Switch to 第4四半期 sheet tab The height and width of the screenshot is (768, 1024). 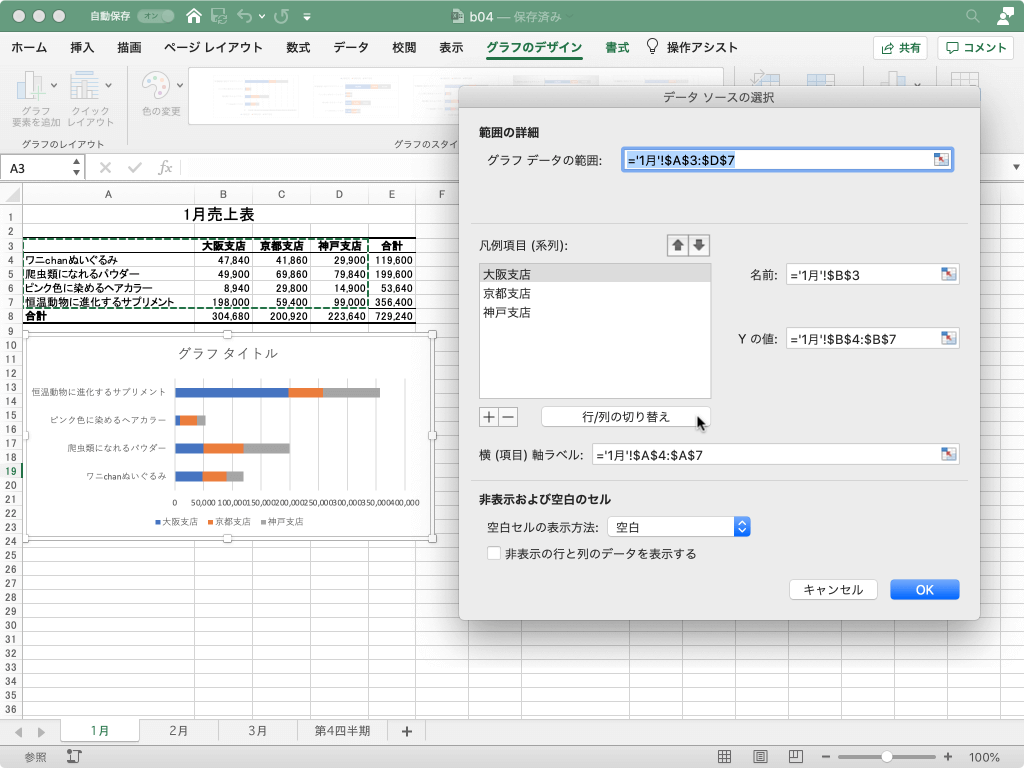343,731
